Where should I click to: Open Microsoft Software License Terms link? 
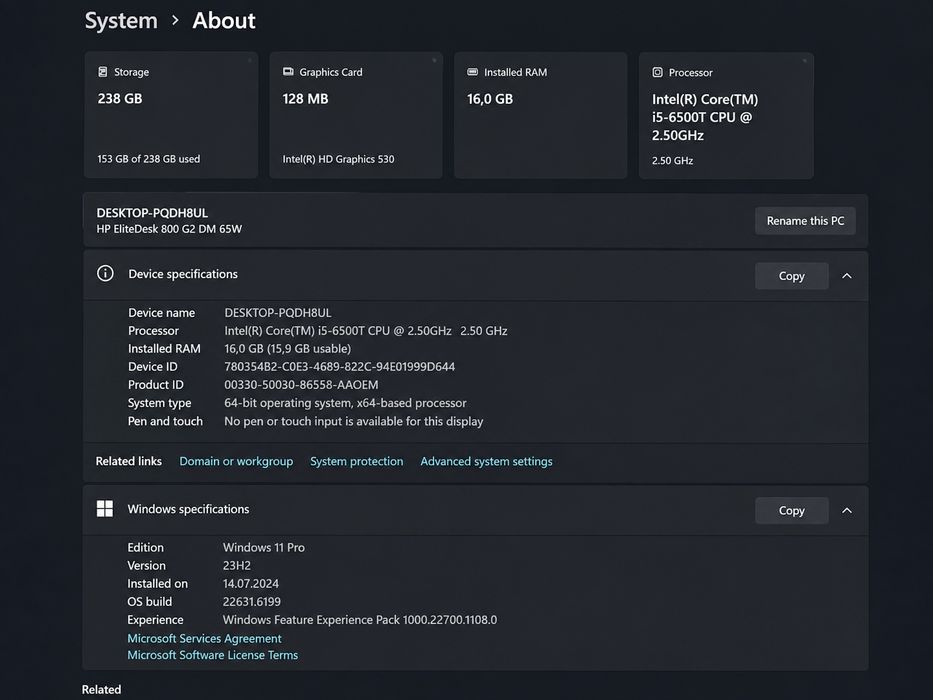[x=212, y=655]
